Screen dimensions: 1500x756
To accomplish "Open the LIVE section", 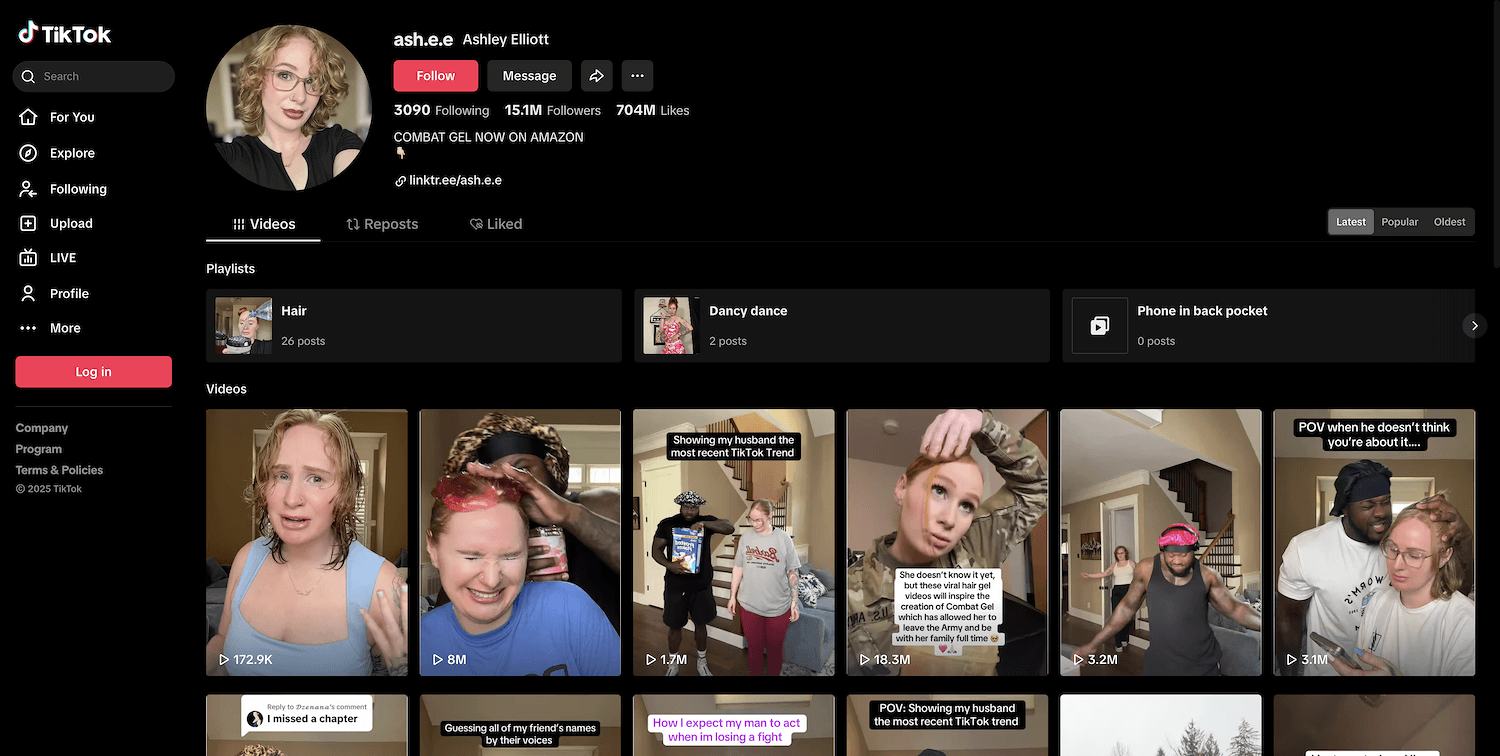I will pyautogui.click(x=62, y=258).
